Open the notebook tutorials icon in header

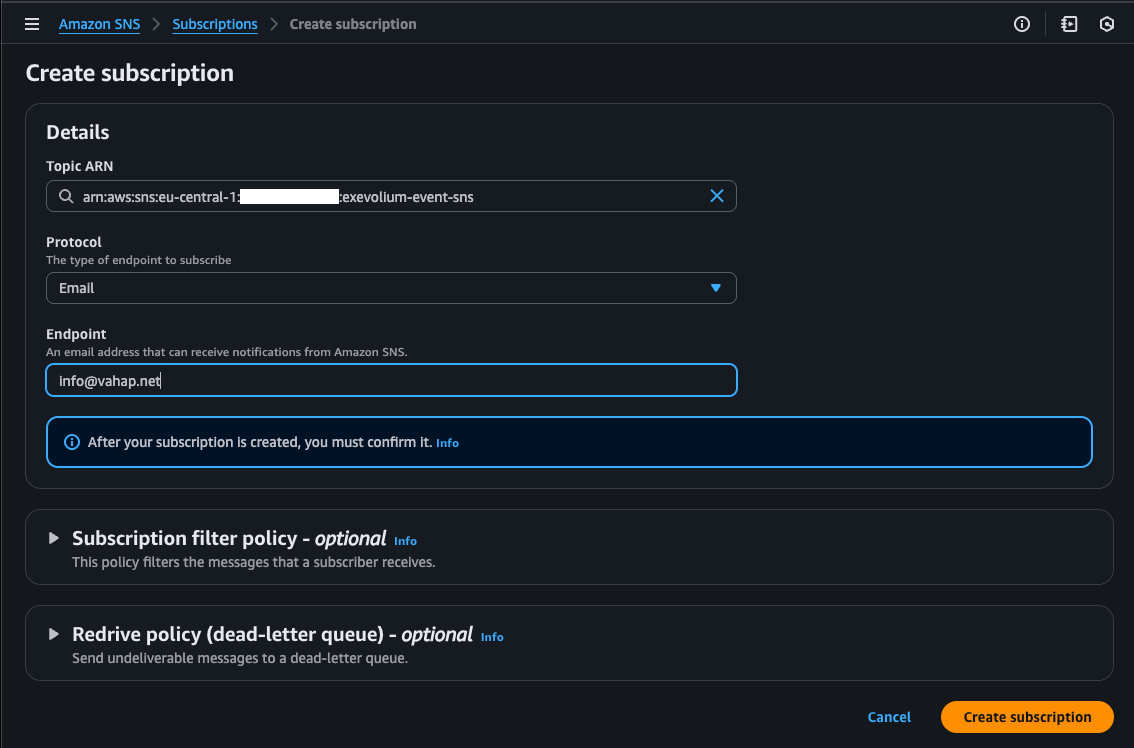[x=1069, y=24]
